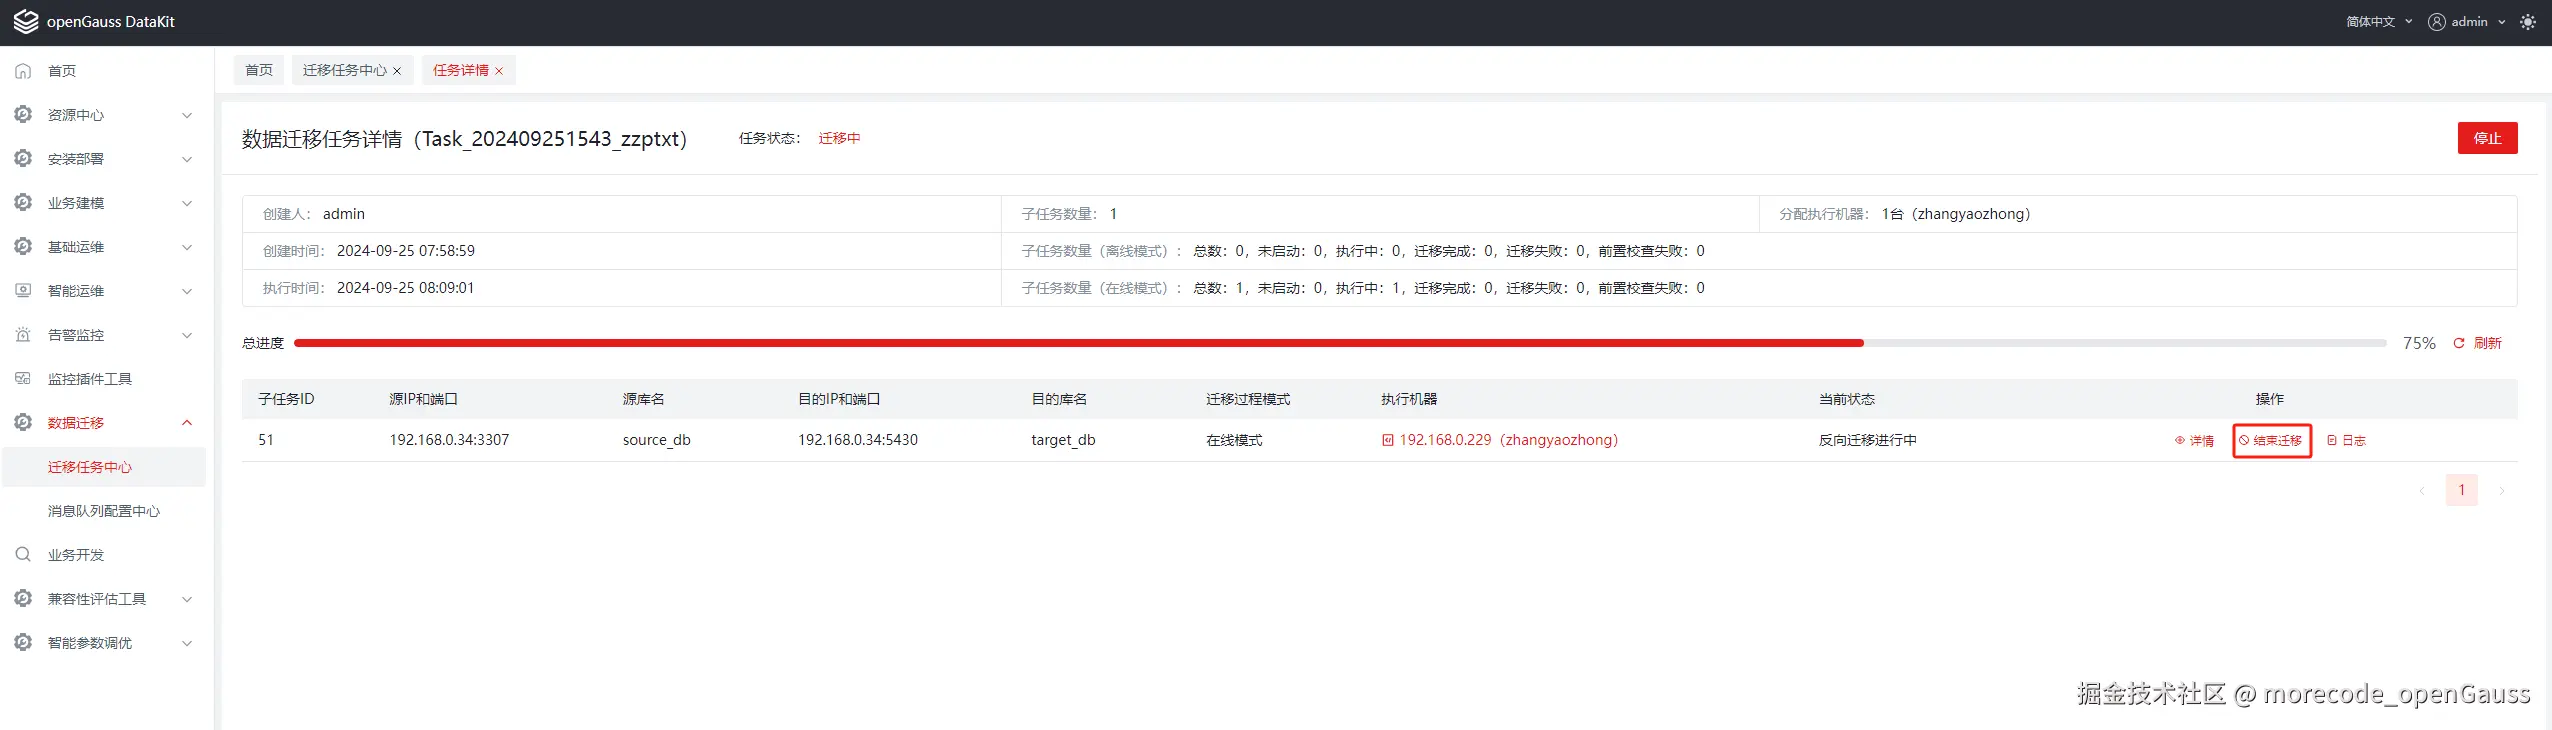The image size is (2552, 730).
Task: Click the 当前状态 column header
Action: 1846,399
